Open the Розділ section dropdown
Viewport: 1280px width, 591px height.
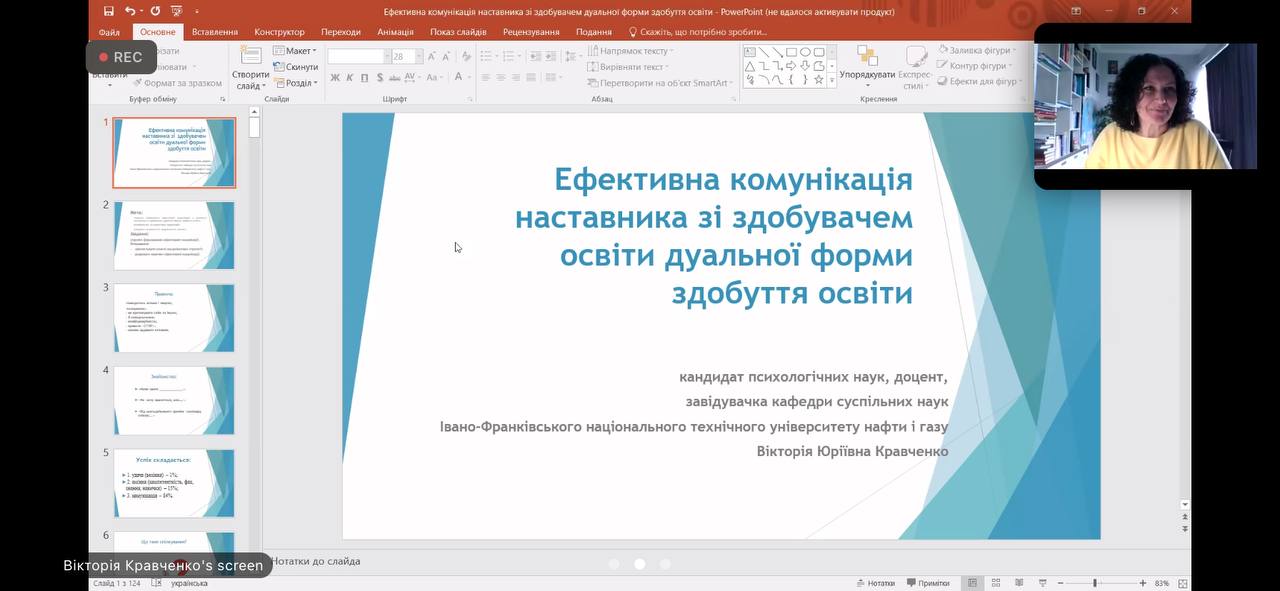[295, 83]
